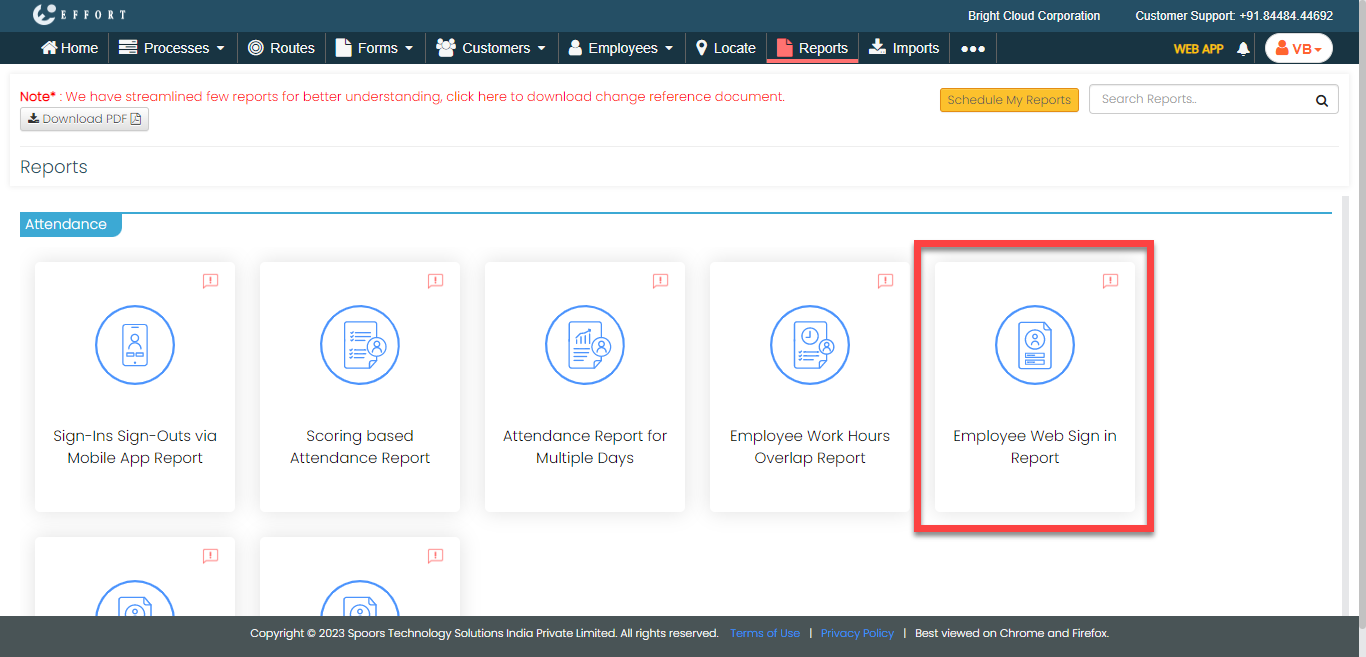
Task: Open Scoring based Attendance Report icon
Action: point(360,345)
